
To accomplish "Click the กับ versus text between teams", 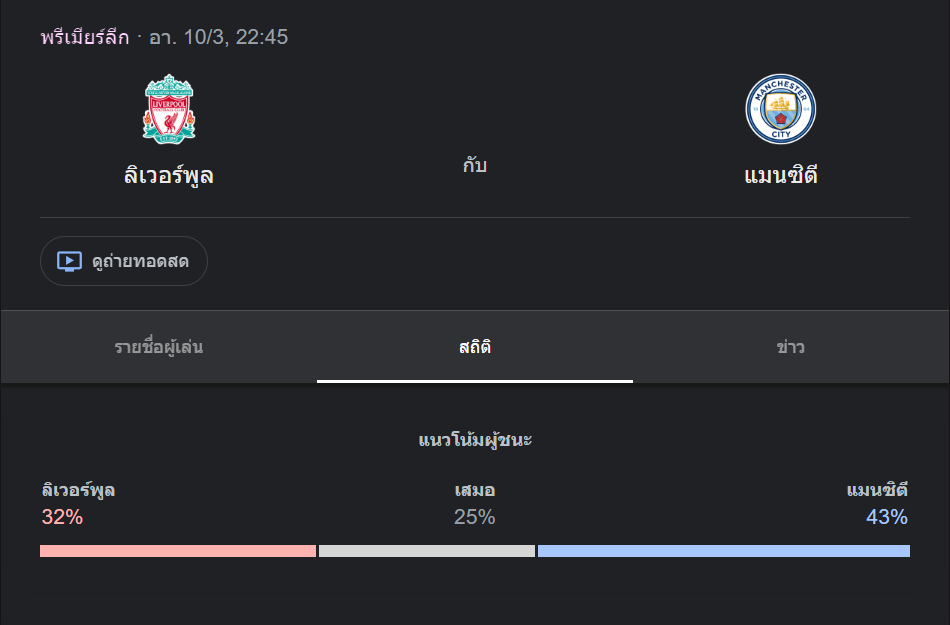I will coord(475,165).
